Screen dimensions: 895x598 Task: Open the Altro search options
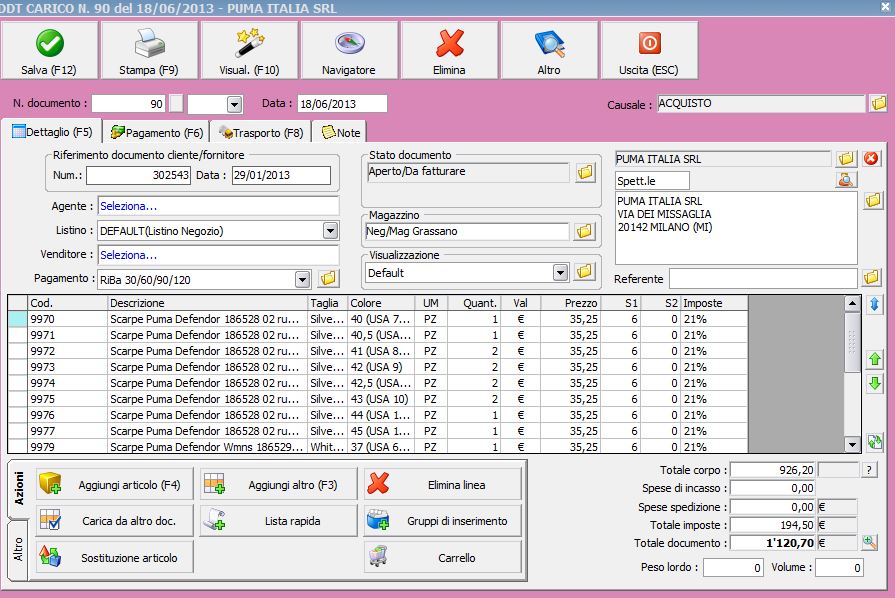click(x=549, y=50)
